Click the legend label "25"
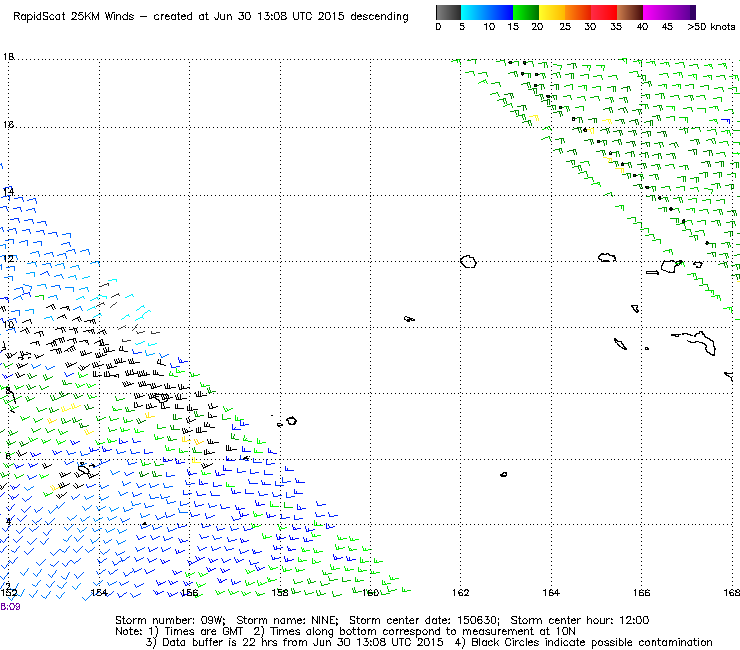 565,27
